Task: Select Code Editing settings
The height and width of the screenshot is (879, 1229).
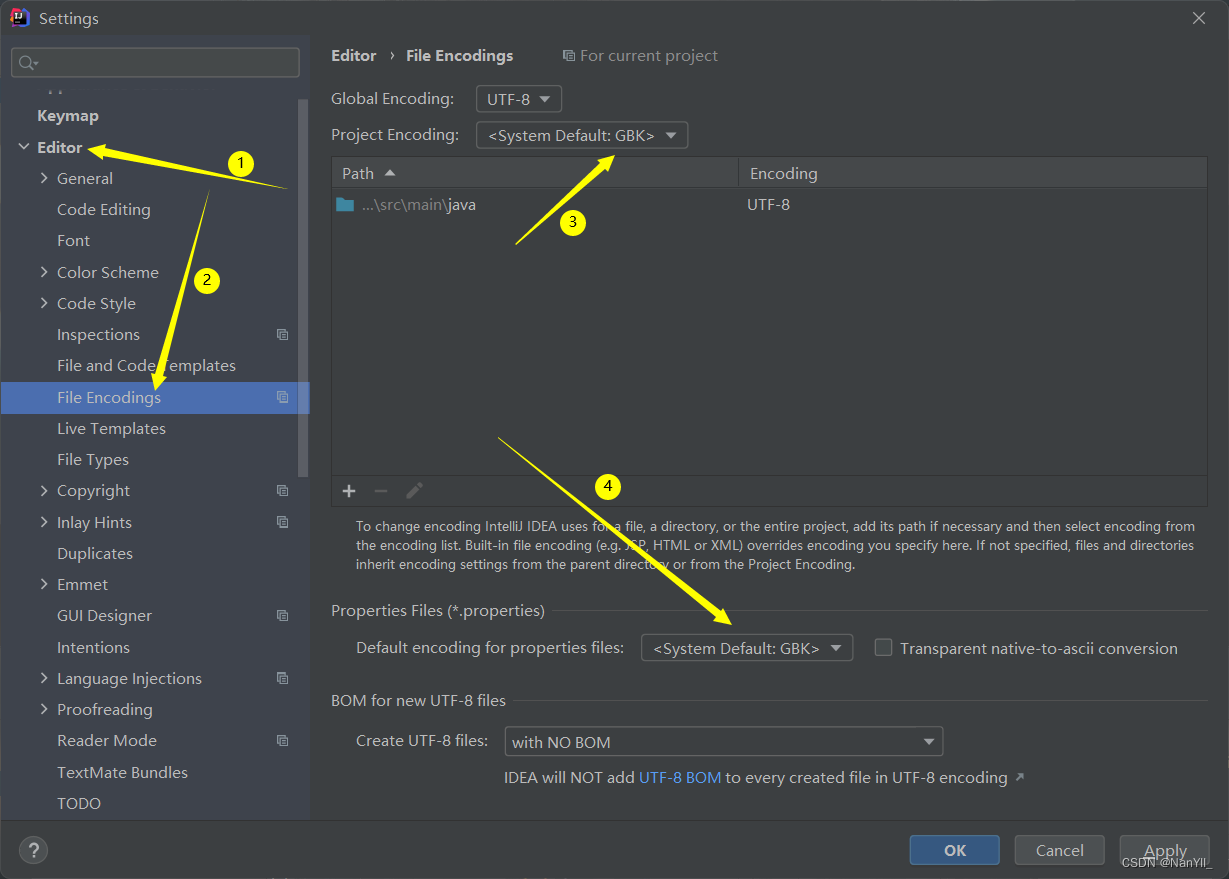Action: [104, 209]
